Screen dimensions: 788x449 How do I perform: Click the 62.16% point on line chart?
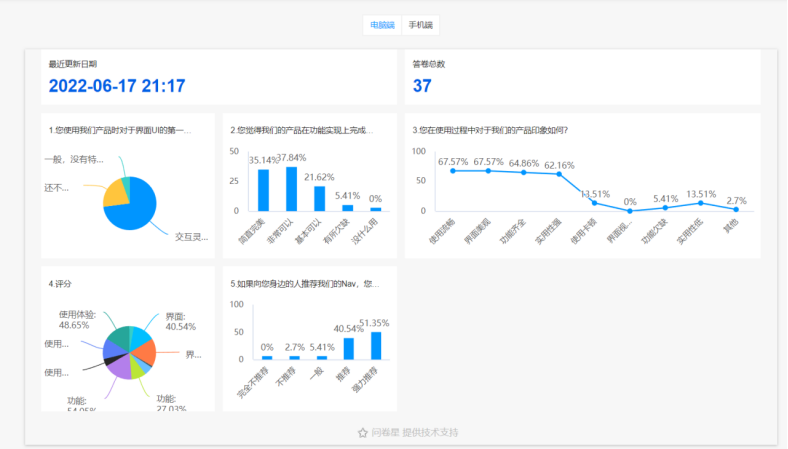[x=559, y=174]
